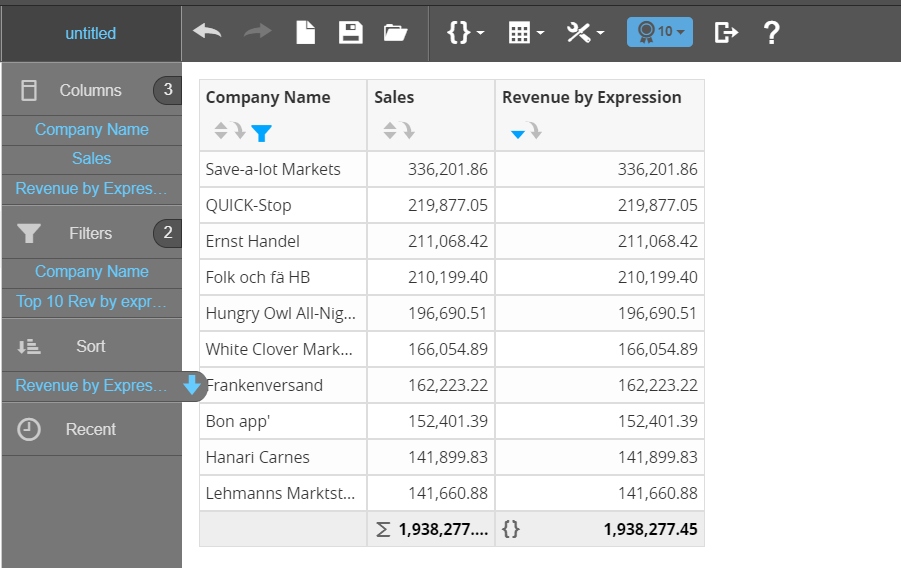Select Top 10 Rev by expr filter
Screen dimensions: 901x568
click(x=91, y=301)
